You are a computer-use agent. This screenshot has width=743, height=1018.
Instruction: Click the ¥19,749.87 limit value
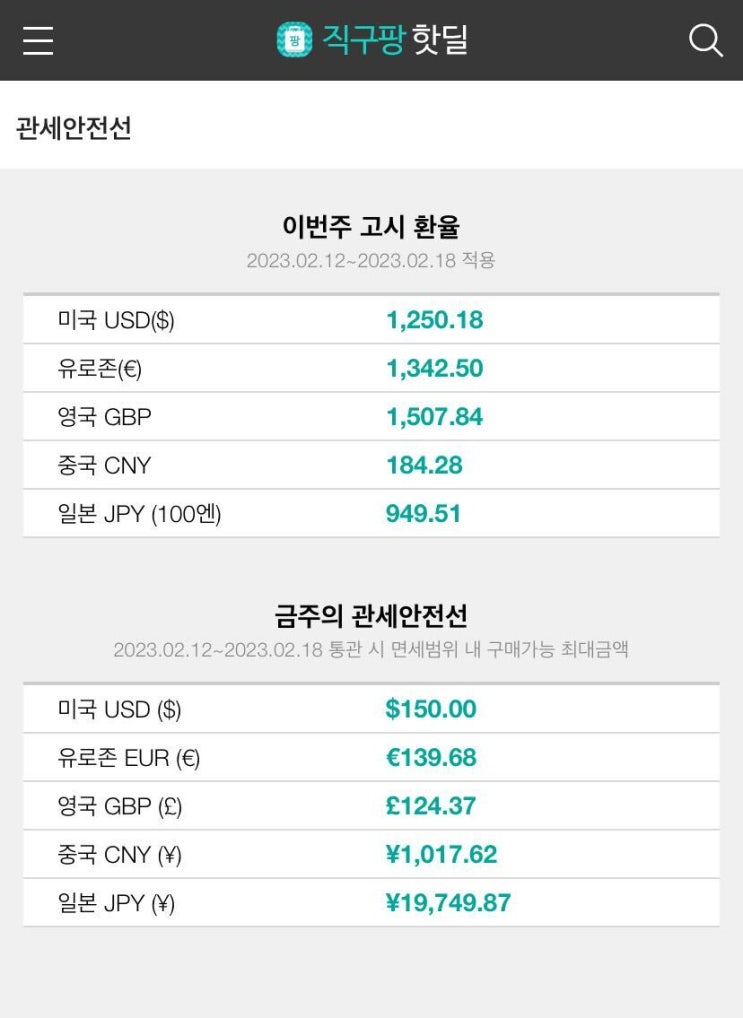pos(448,903)
